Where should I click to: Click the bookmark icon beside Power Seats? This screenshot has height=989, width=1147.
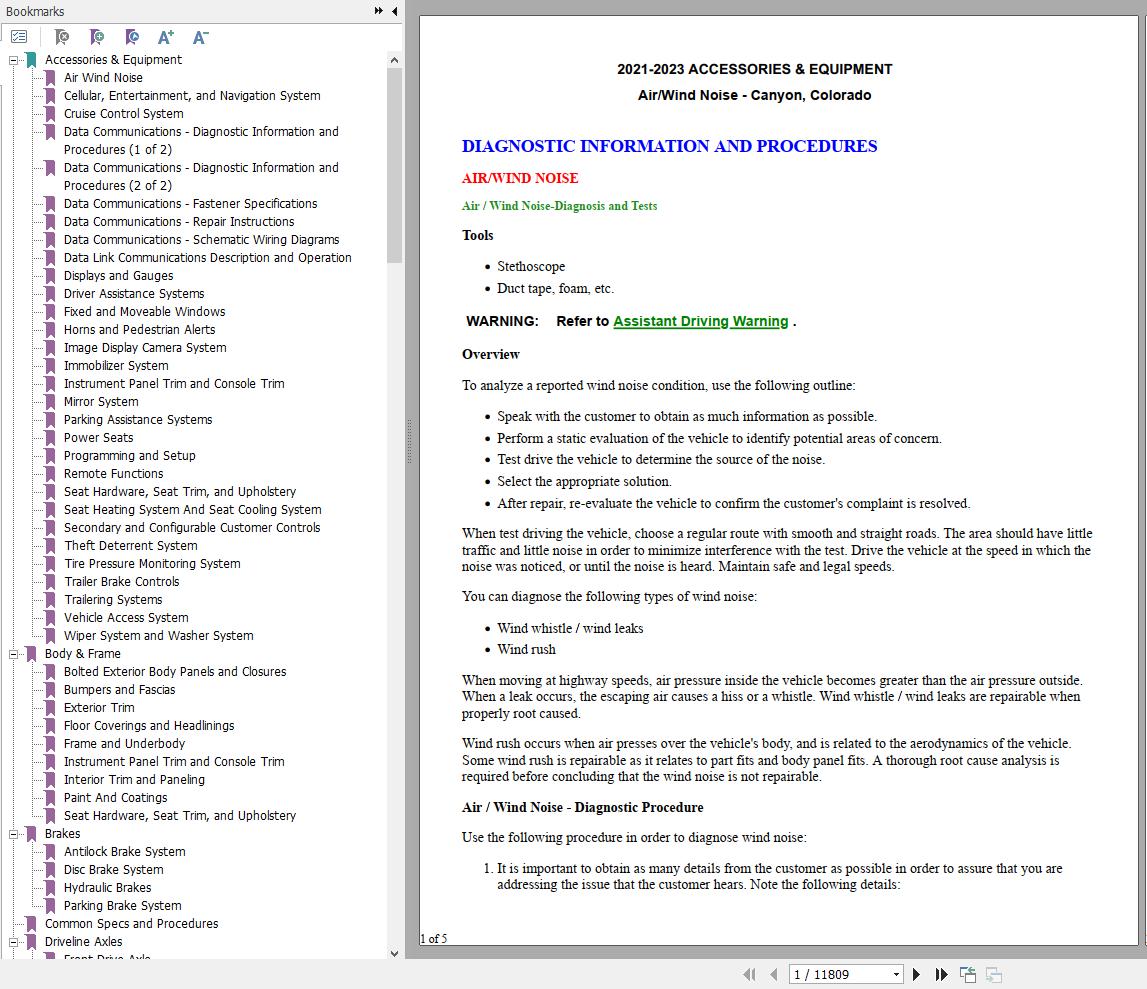click(50, 437)
